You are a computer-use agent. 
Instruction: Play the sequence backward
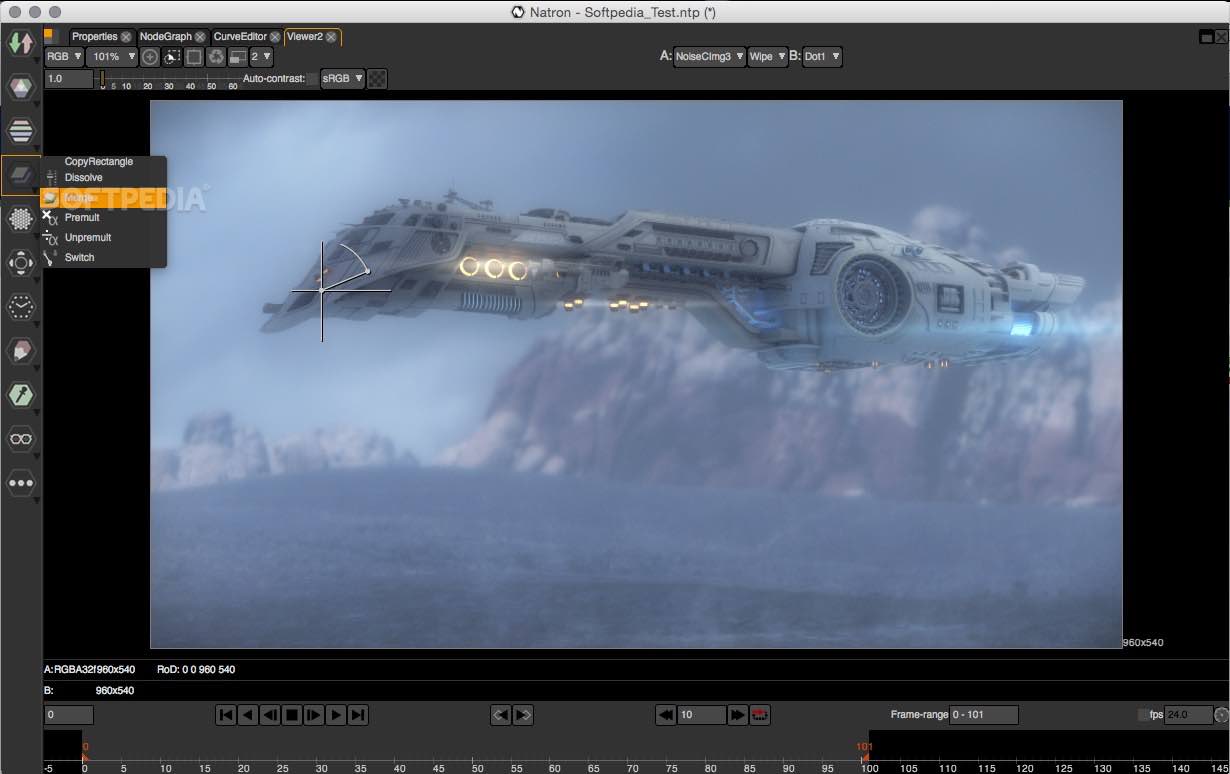(248, 714)
